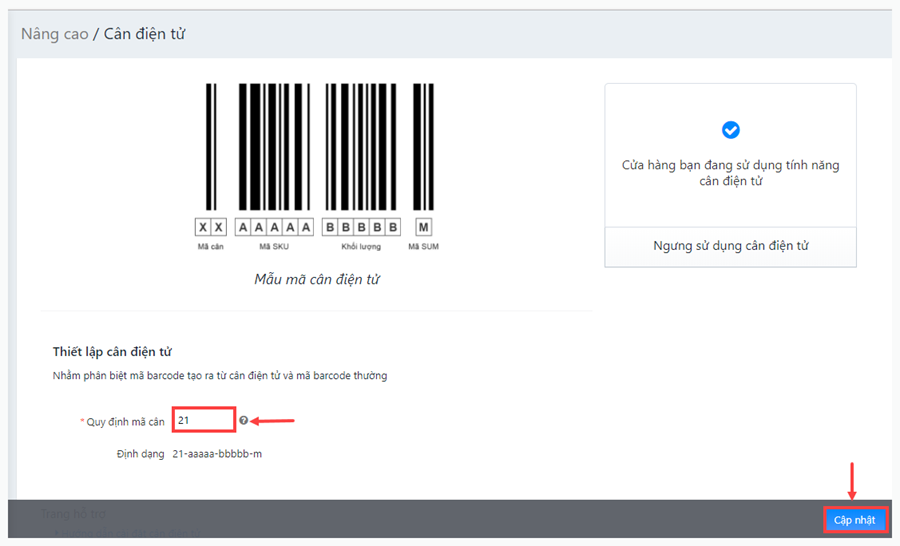The image size is (900, 546).
Task: Click the help question mark icon
Action: (243, 420)
